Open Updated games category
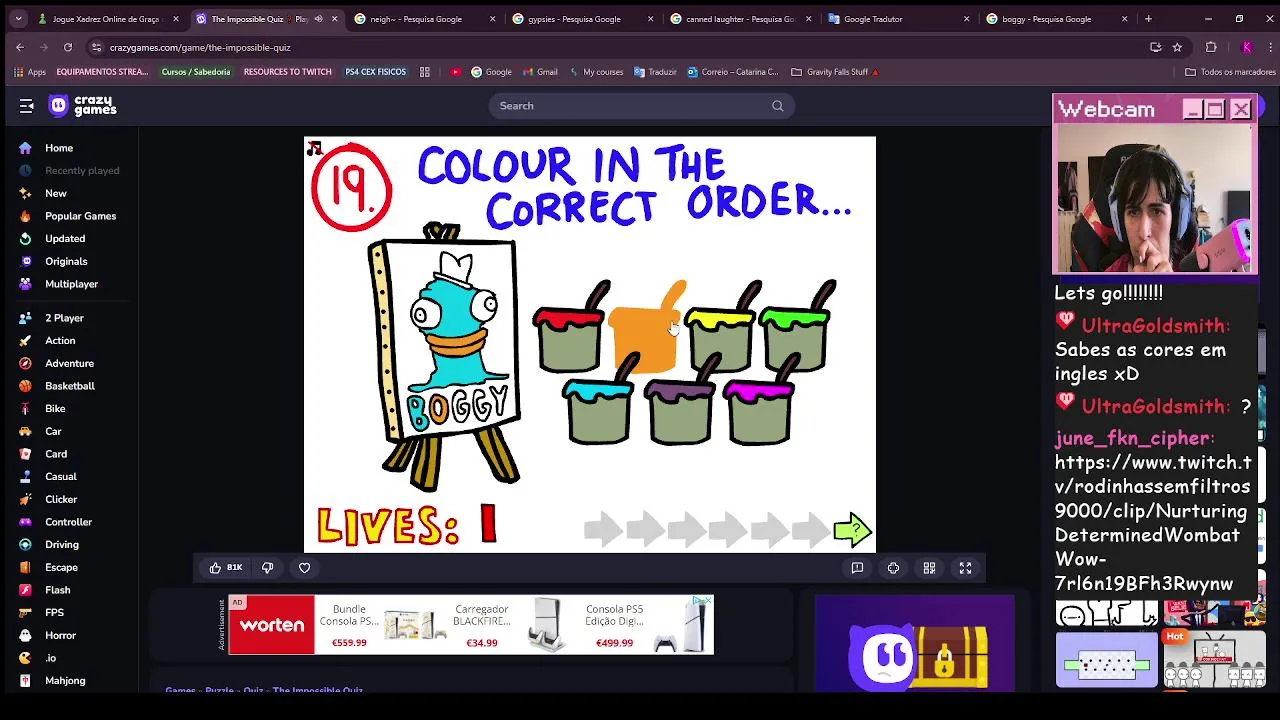The height and width of the screenshot is (720, 1280). click(65, 239)
